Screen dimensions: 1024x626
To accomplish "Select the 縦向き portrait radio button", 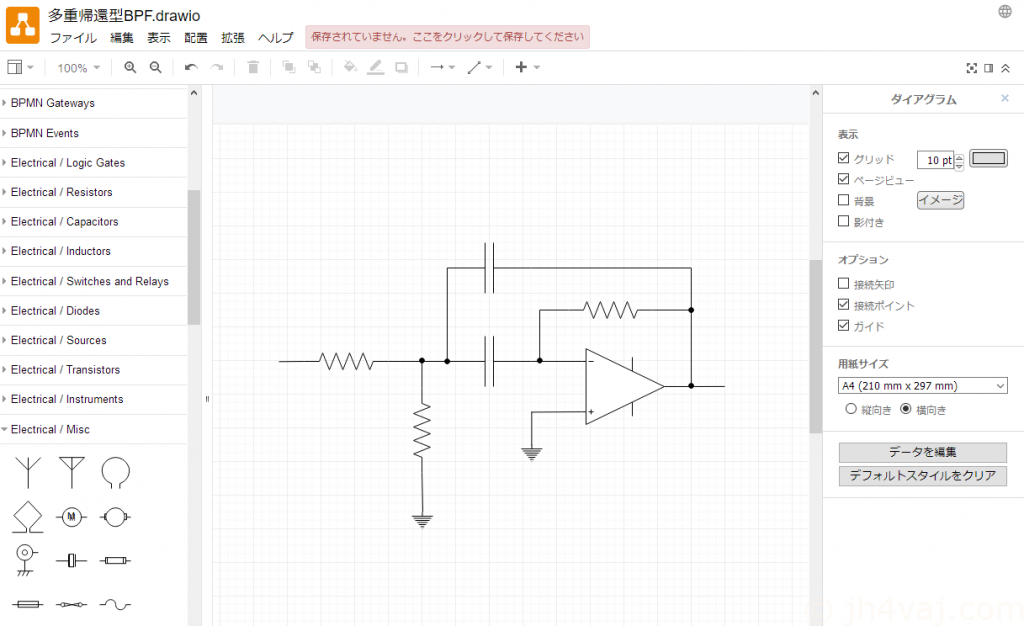I will pos(851,409).
